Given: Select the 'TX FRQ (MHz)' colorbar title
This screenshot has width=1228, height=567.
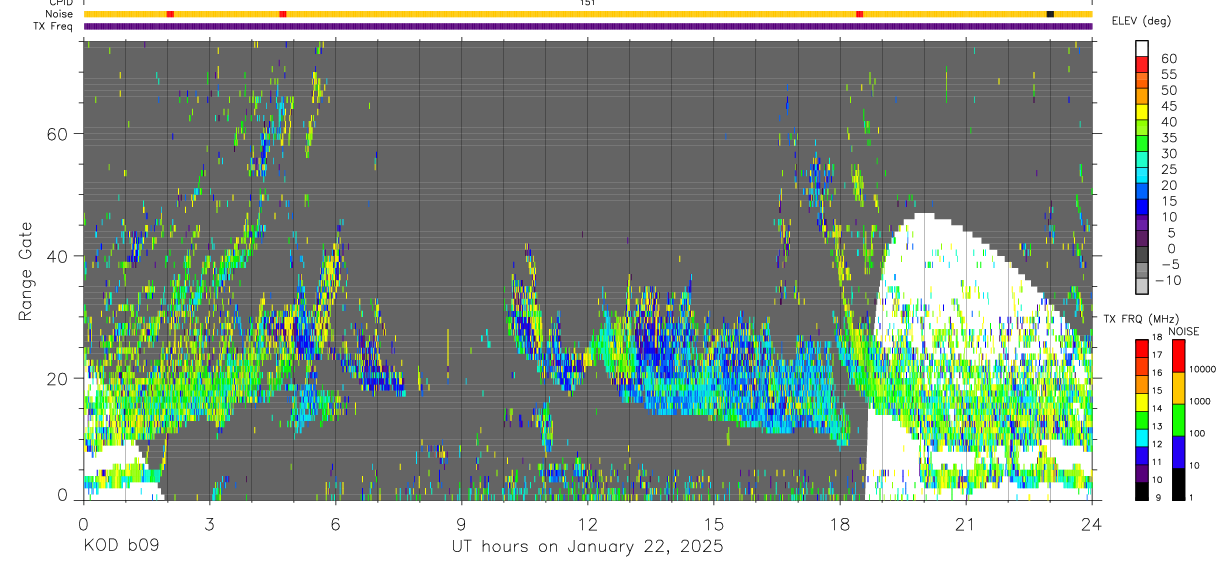Looking at the screenshot, I should [1140, 319].
